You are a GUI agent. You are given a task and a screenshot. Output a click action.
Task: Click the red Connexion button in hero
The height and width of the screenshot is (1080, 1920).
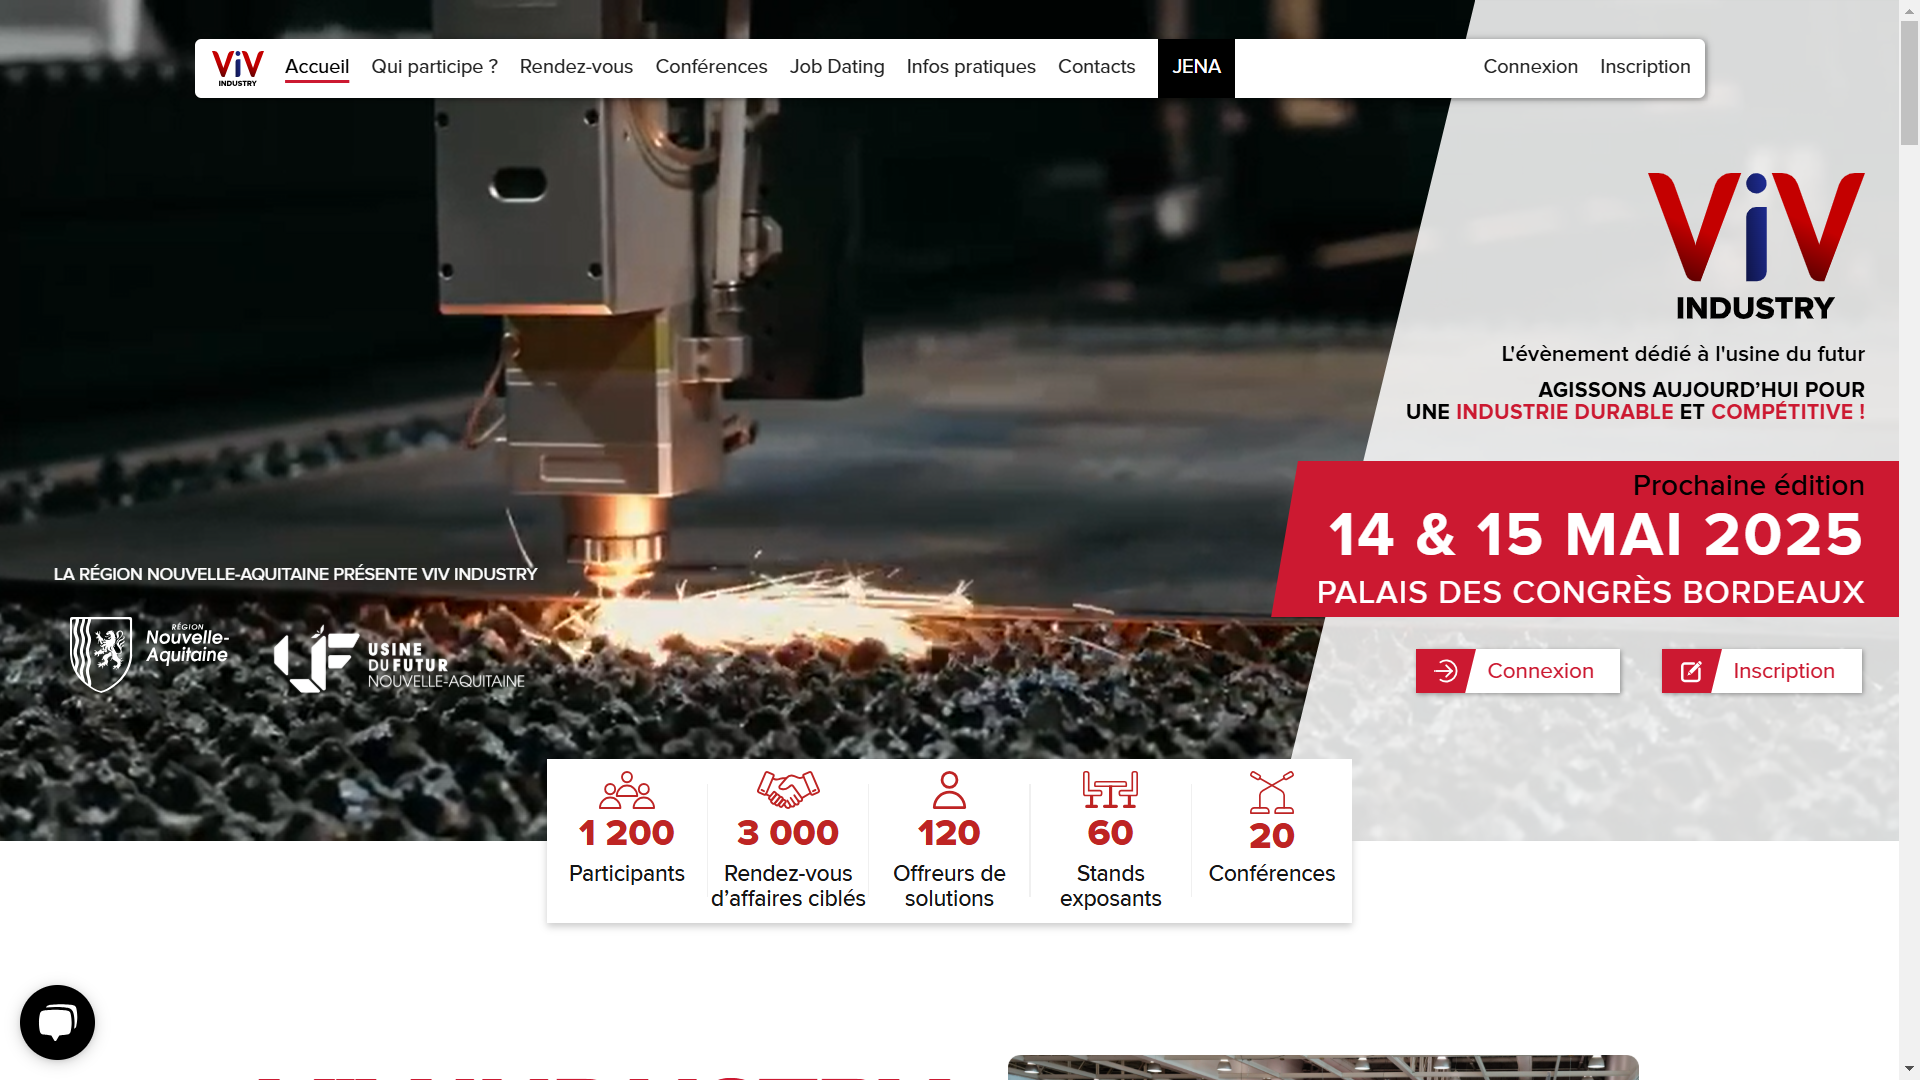point(1518,671)
